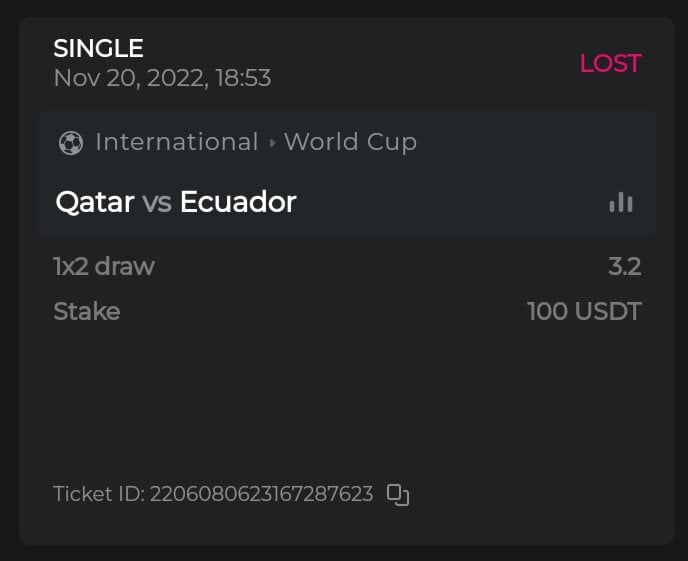Click the 1x2 draw market label
This screenshot has width=688, height=561.
pos(104,266)
